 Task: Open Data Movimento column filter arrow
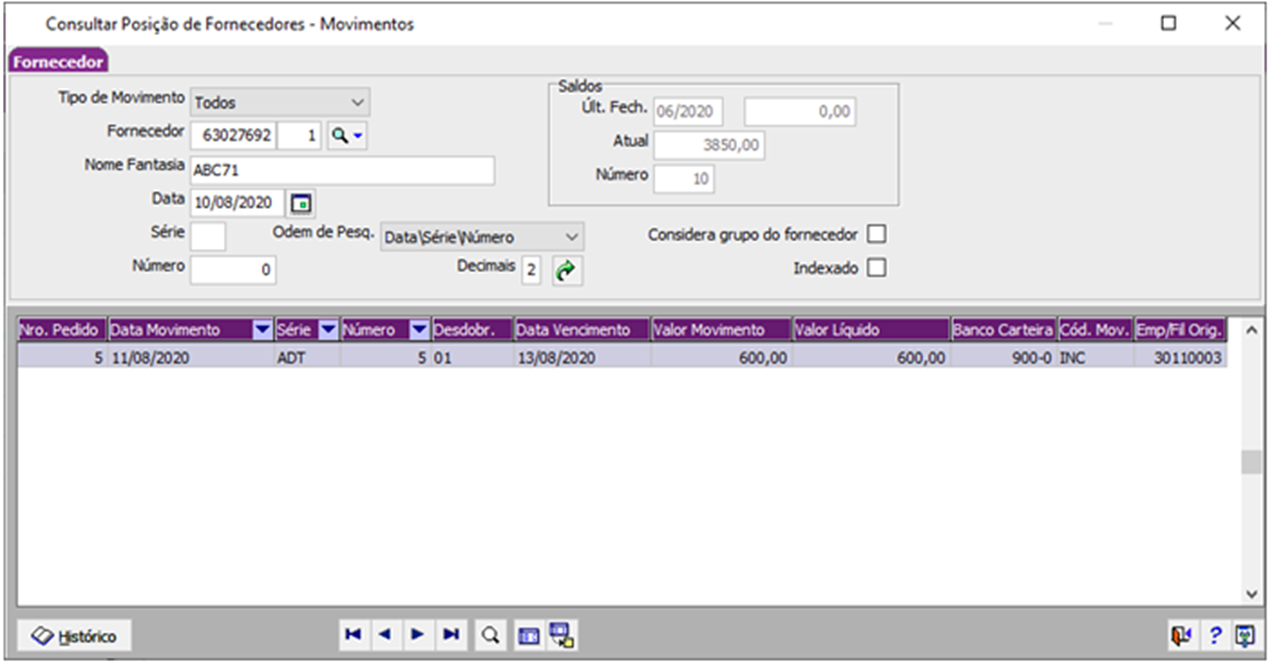click(262, 330)
